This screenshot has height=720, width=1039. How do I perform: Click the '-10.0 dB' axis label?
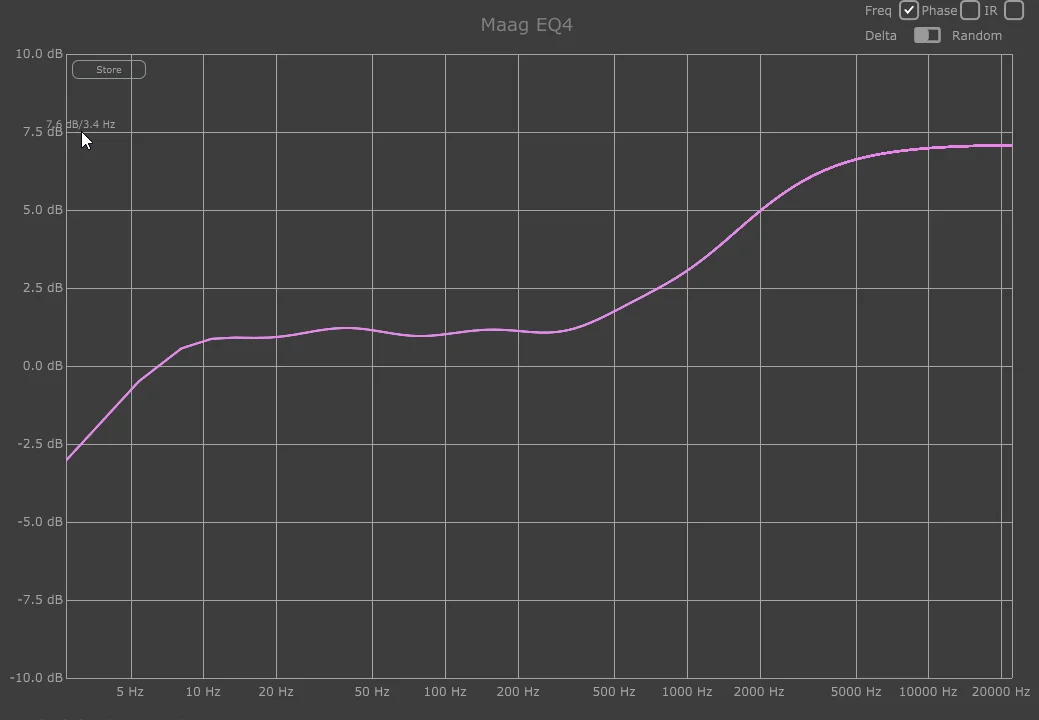[36, 678]
